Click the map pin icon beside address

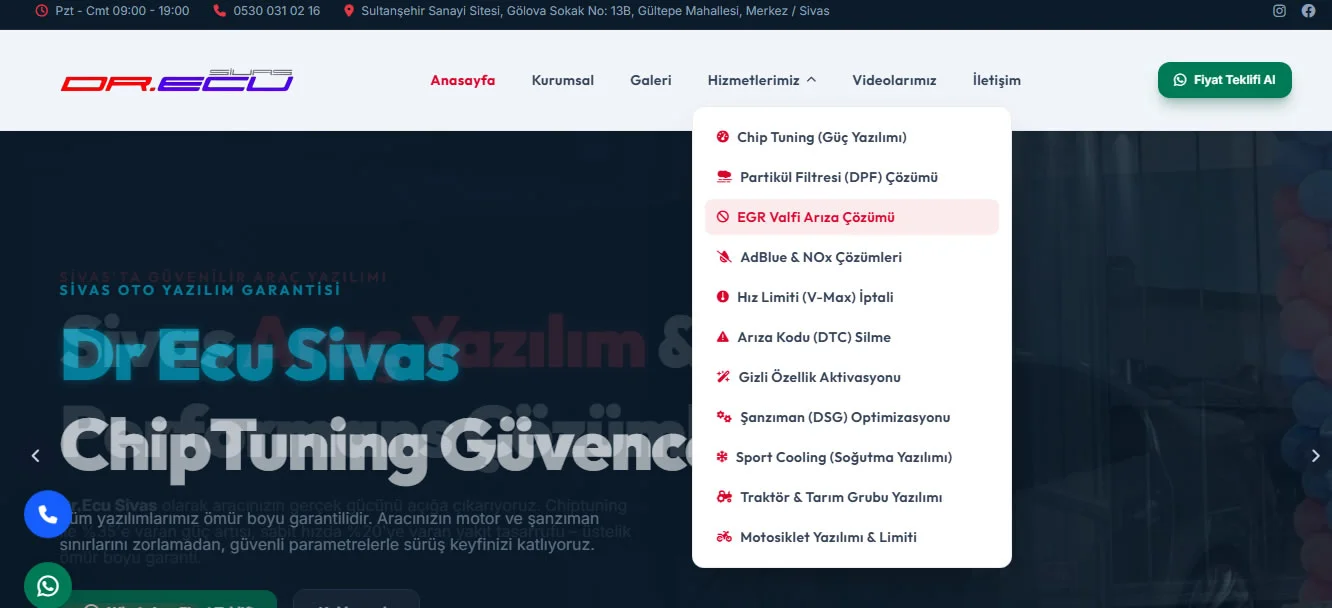(349, 11)
